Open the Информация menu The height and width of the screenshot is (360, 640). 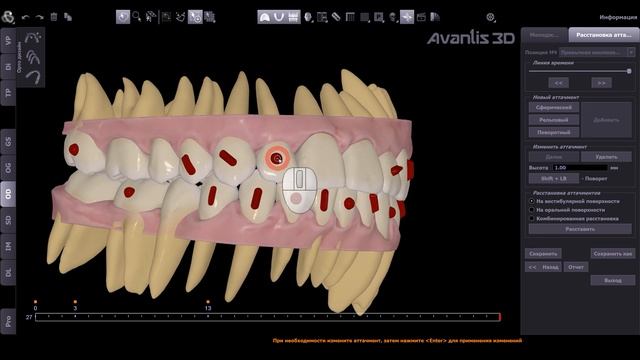point(618,17)
